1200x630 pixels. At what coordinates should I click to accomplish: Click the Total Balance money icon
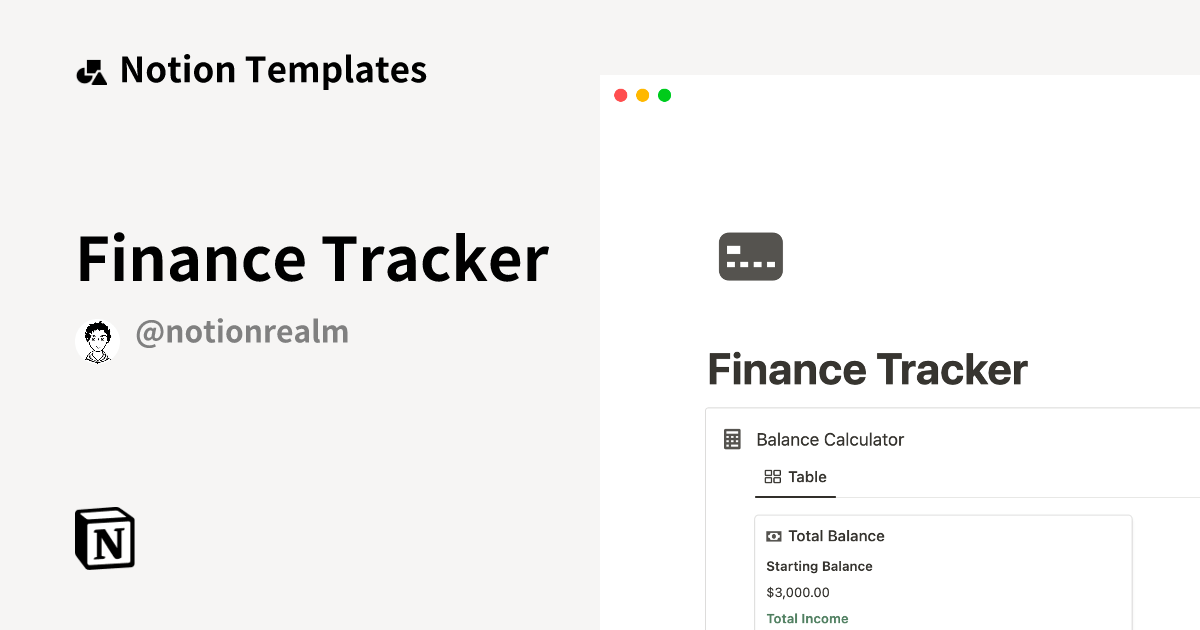(x=774, y=536)
